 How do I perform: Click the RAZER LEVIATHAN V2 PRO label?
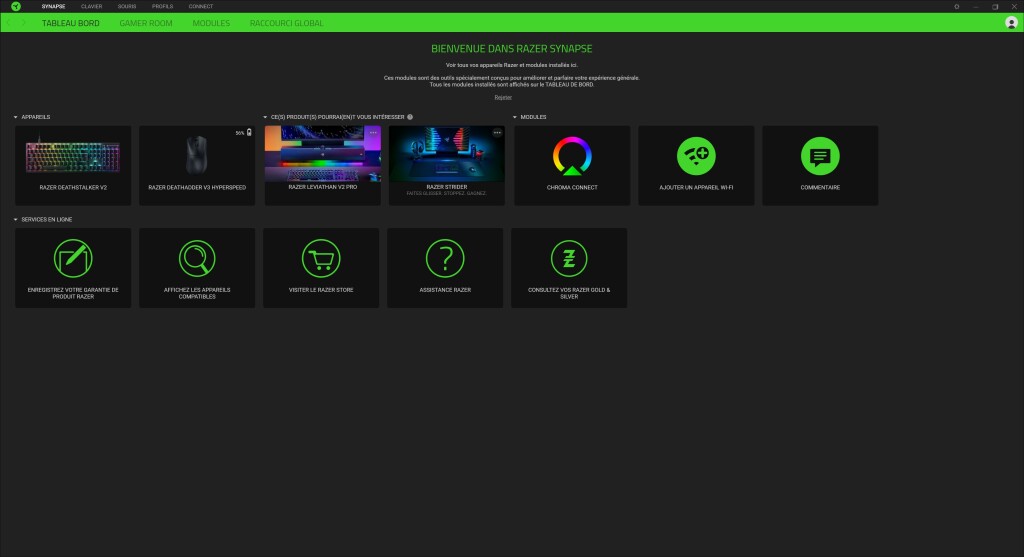323,187
